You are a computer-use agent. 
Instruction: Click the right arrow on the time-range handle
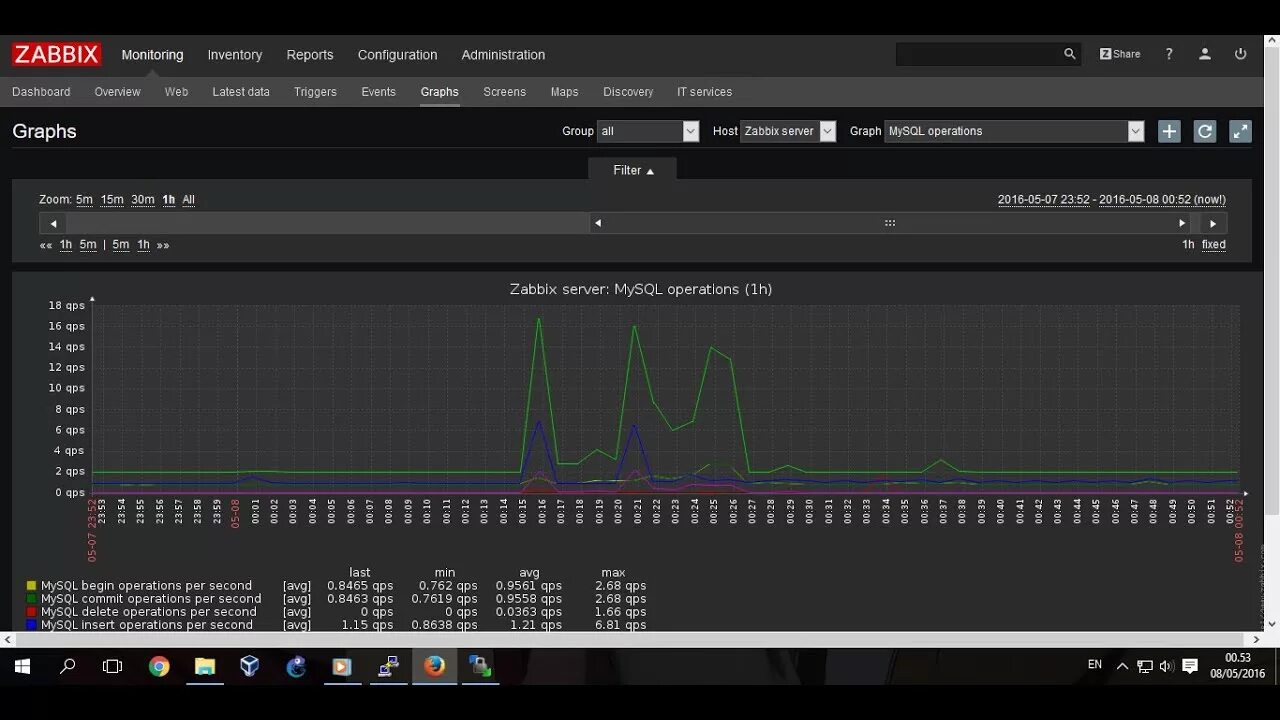[x=1182, y=223]
